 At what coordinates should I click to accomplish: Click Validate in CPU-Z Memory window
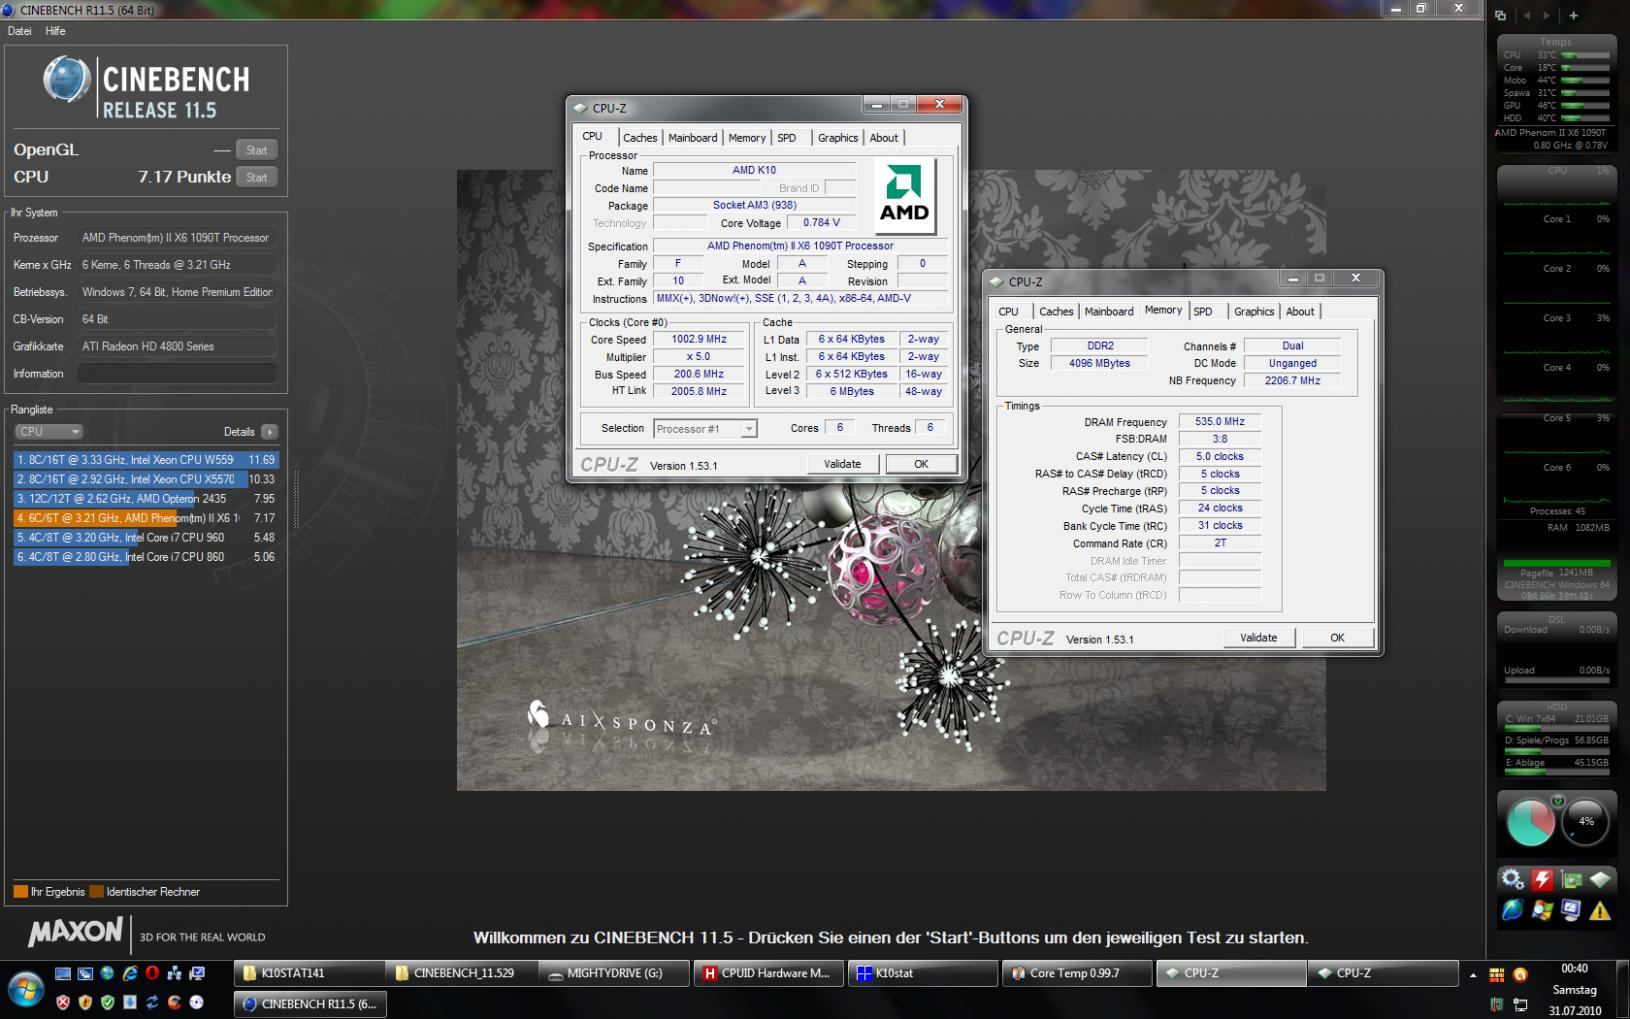click(1258, 638)
